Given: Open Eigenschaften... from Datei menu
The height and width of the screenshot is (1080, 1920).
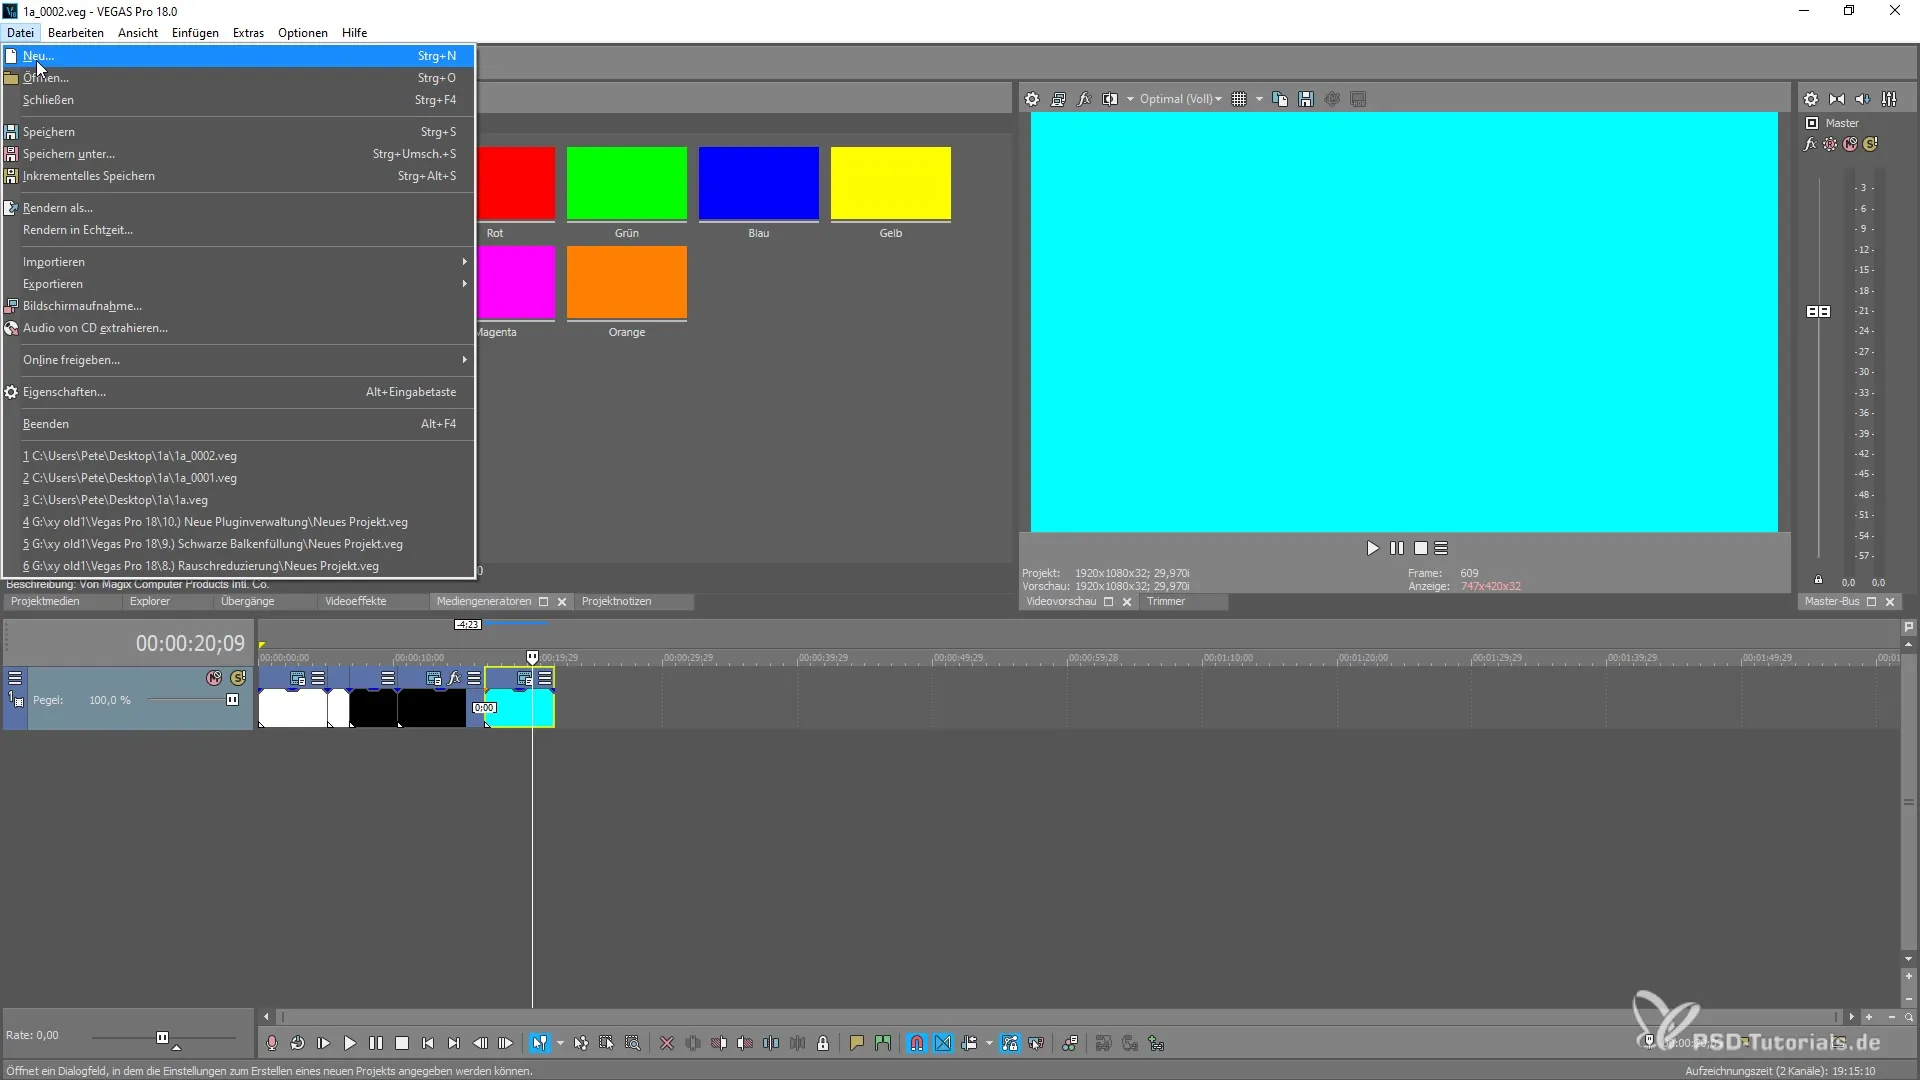Looking at the screenshot, I should click(x=239, y=392).
